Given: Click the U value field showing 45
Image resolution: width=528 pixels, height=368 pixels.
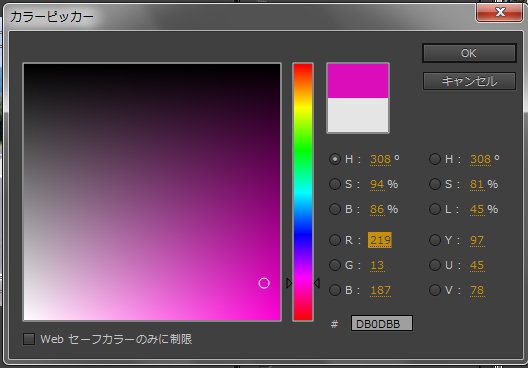Looking at the screenshot, I should point(477,265).
